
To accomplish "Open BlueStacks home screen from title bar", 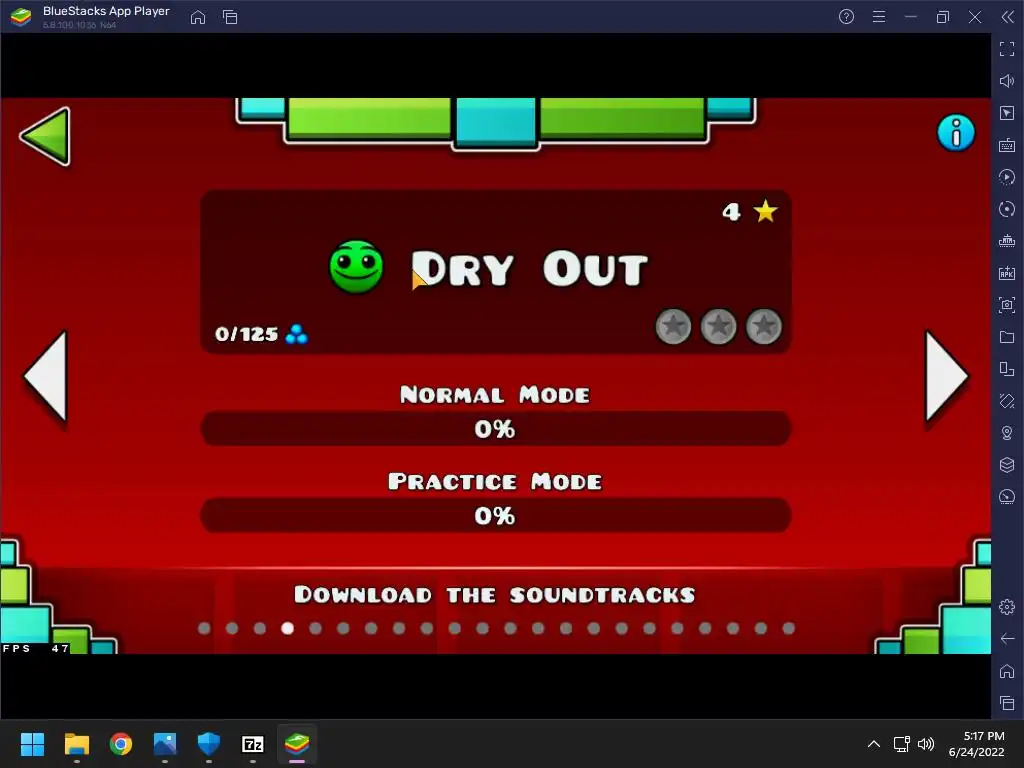I will (x=198, y=17).
